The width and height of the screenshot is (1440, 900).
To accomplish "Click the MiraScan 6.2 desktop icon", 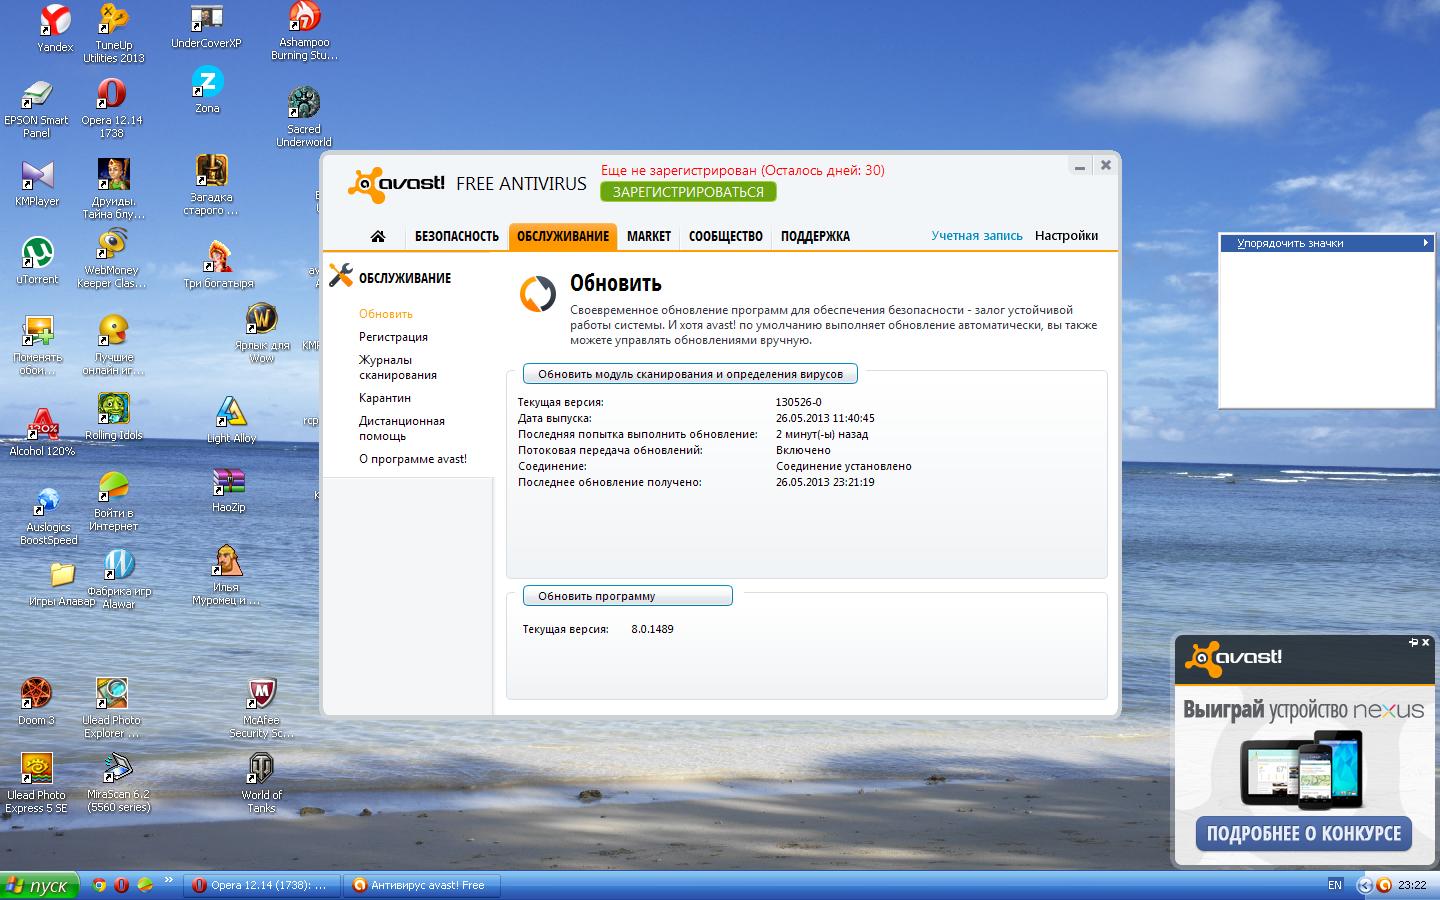I will (118, 783).
